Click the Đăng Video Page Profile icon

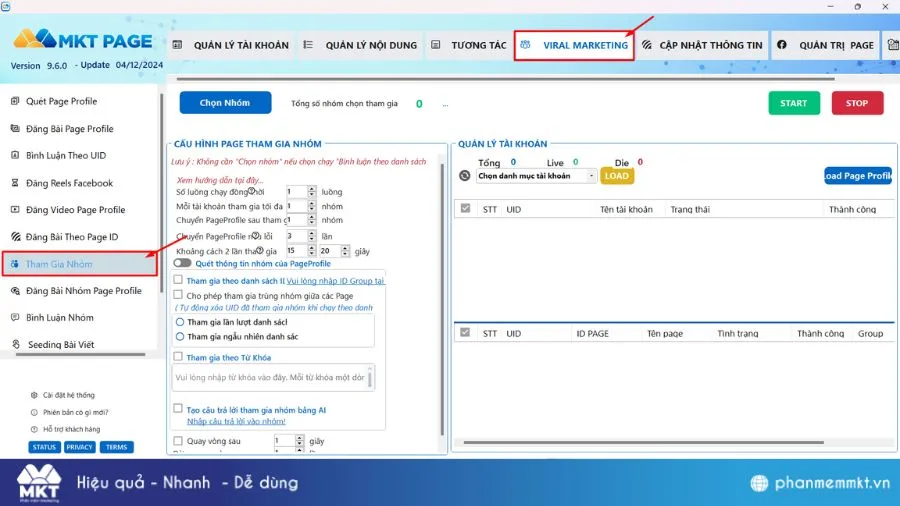[14, 211]
